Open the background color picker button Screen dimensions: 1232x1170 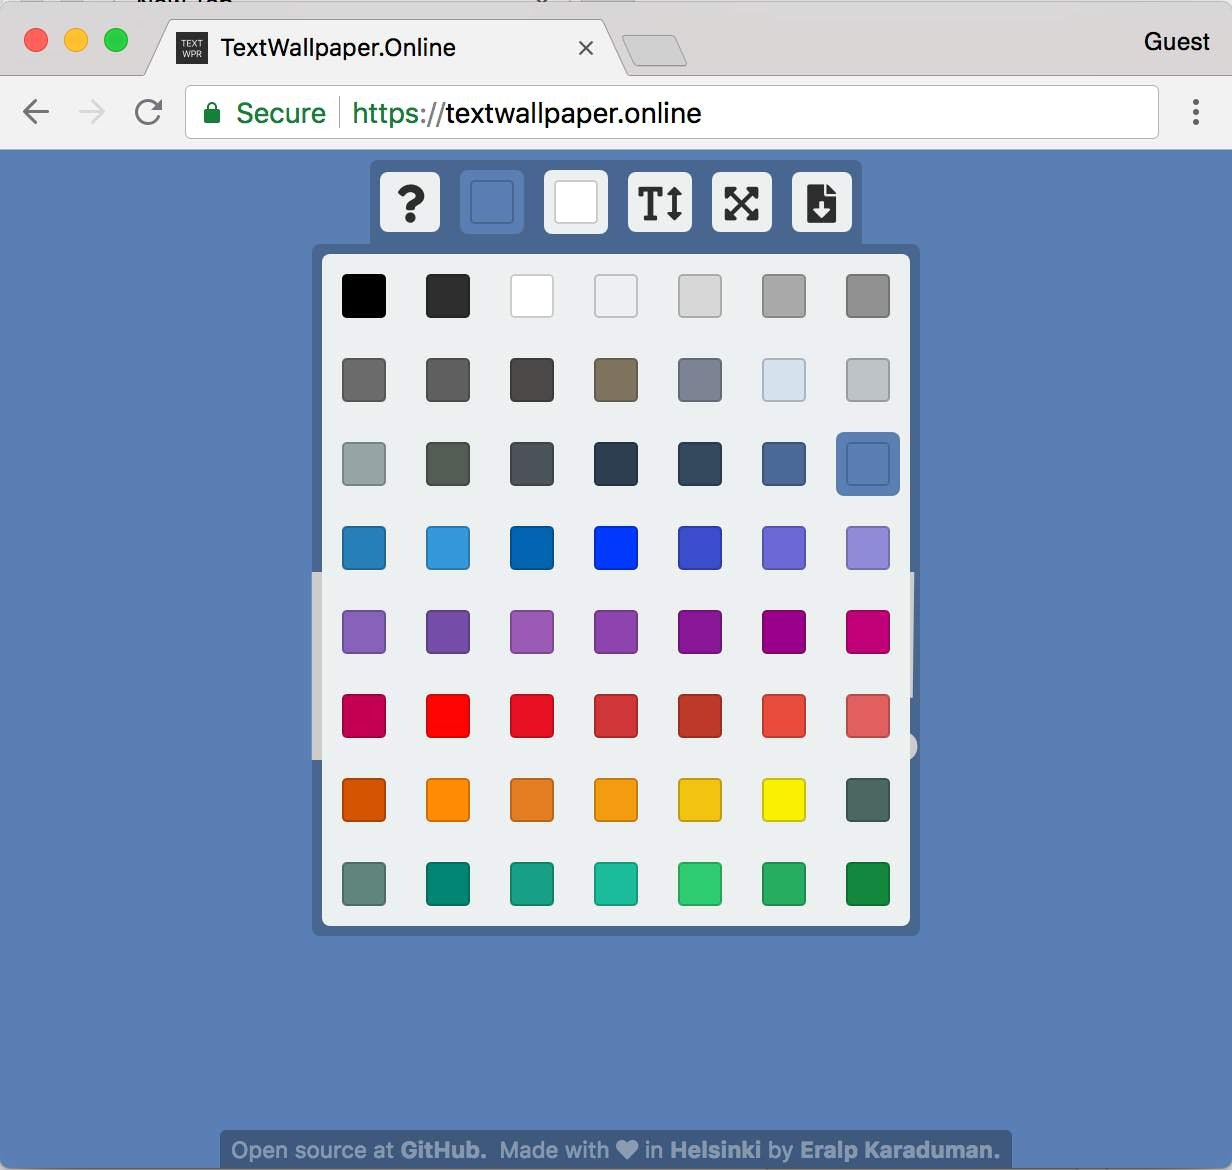click(492, 203)
